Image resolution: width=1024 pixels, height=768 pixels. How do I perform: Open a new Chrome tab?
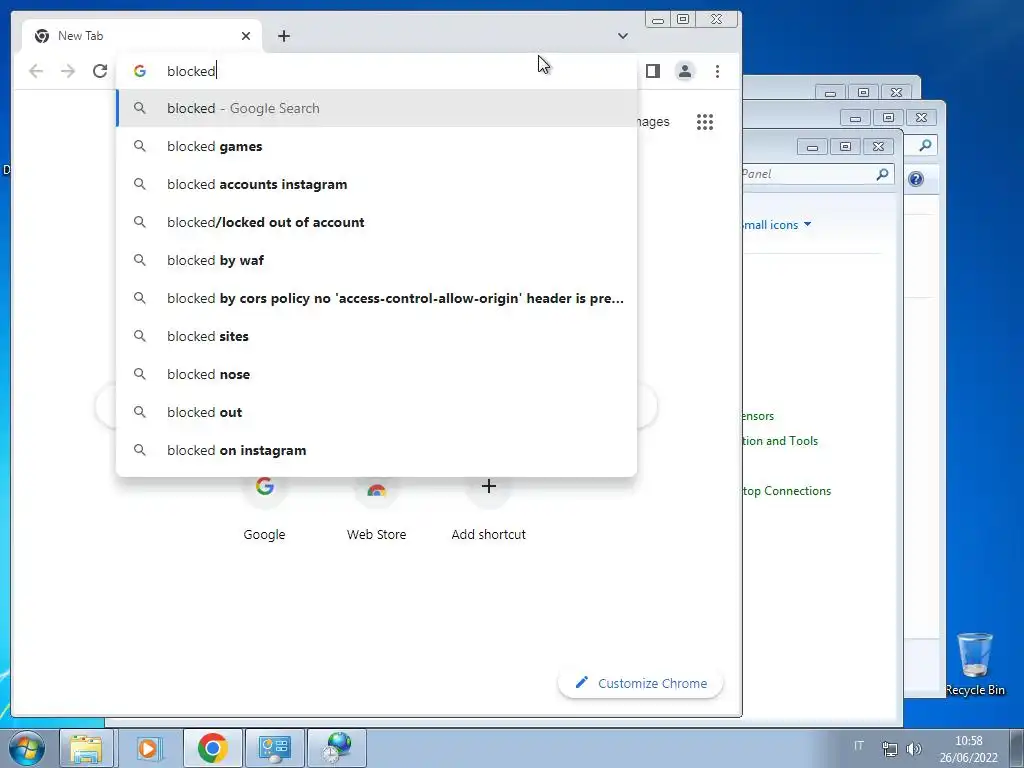[283, 36]
